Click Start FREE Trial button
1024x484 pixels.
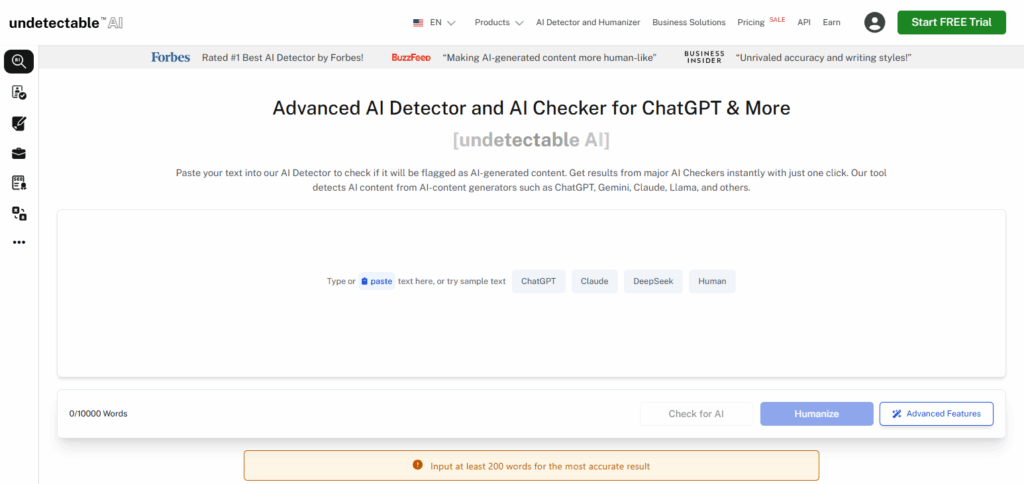[952, 22]
